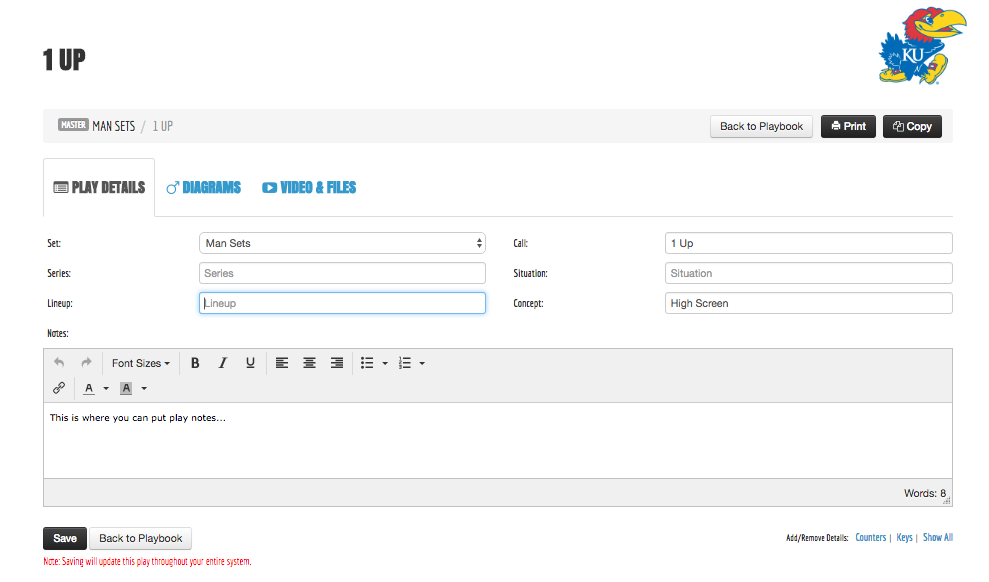The width and height of the screenshot is (989, 582).
Task: Click the insert link icon
Action: [59, 388]
